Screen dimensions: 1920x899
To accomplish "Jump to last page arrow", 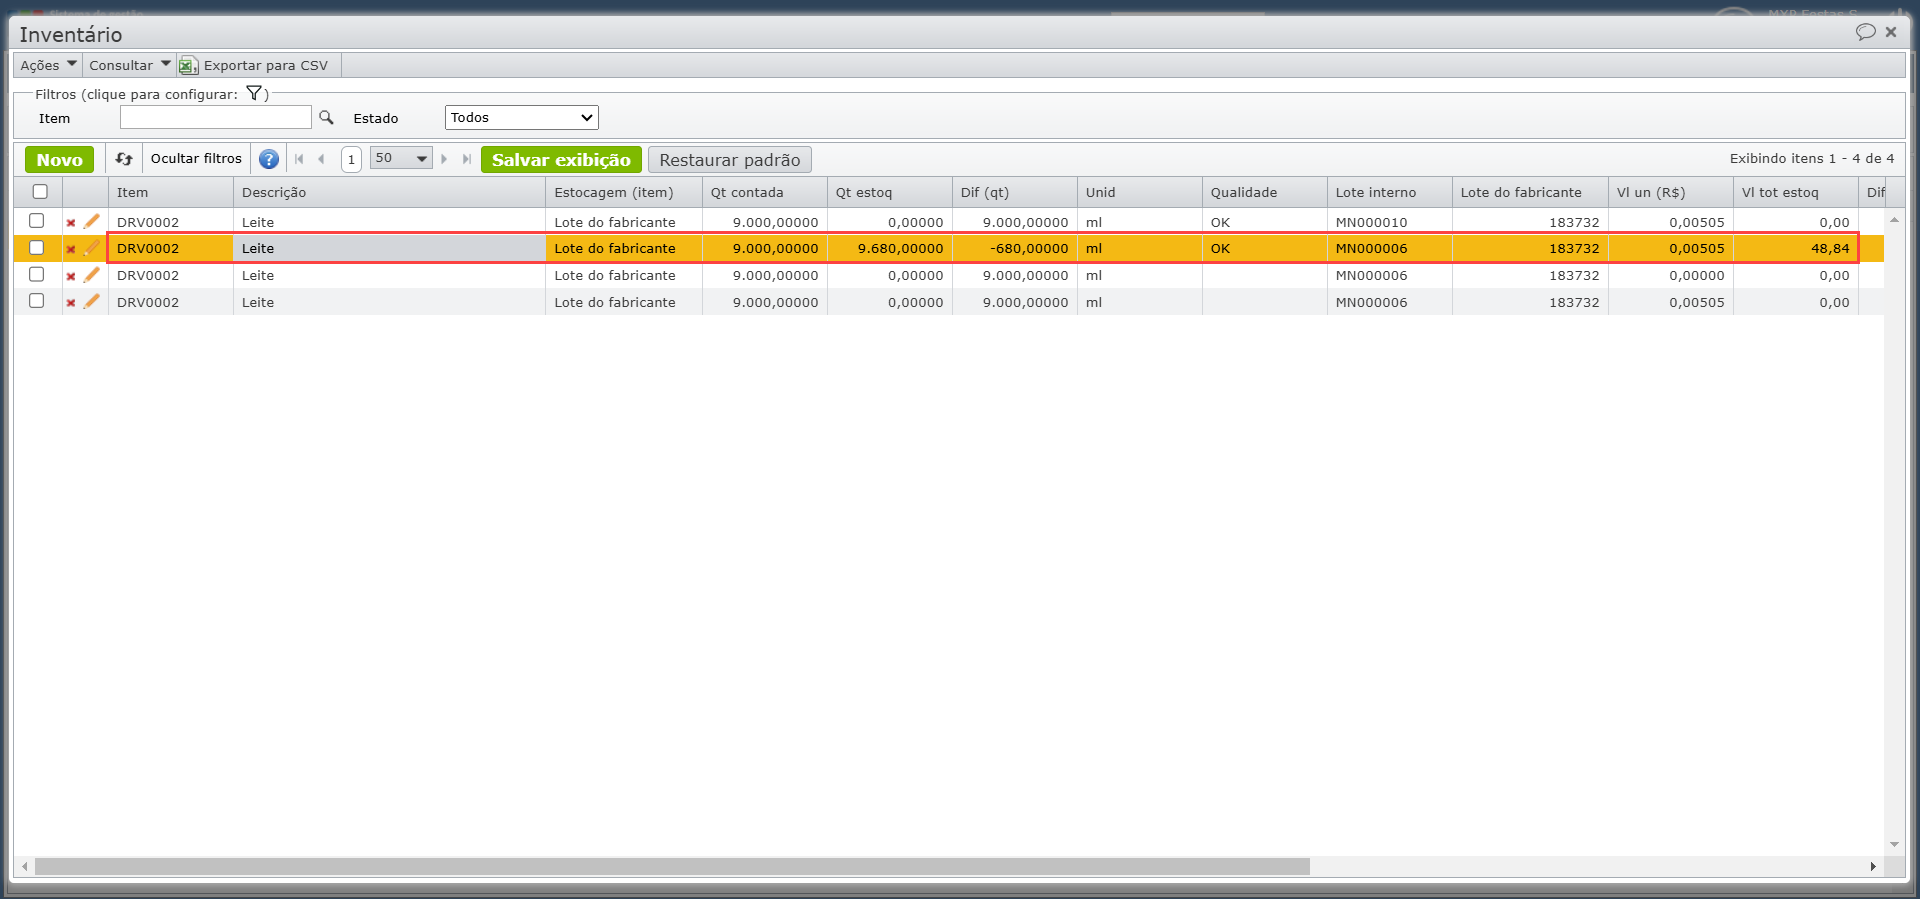I will [466, 159].
